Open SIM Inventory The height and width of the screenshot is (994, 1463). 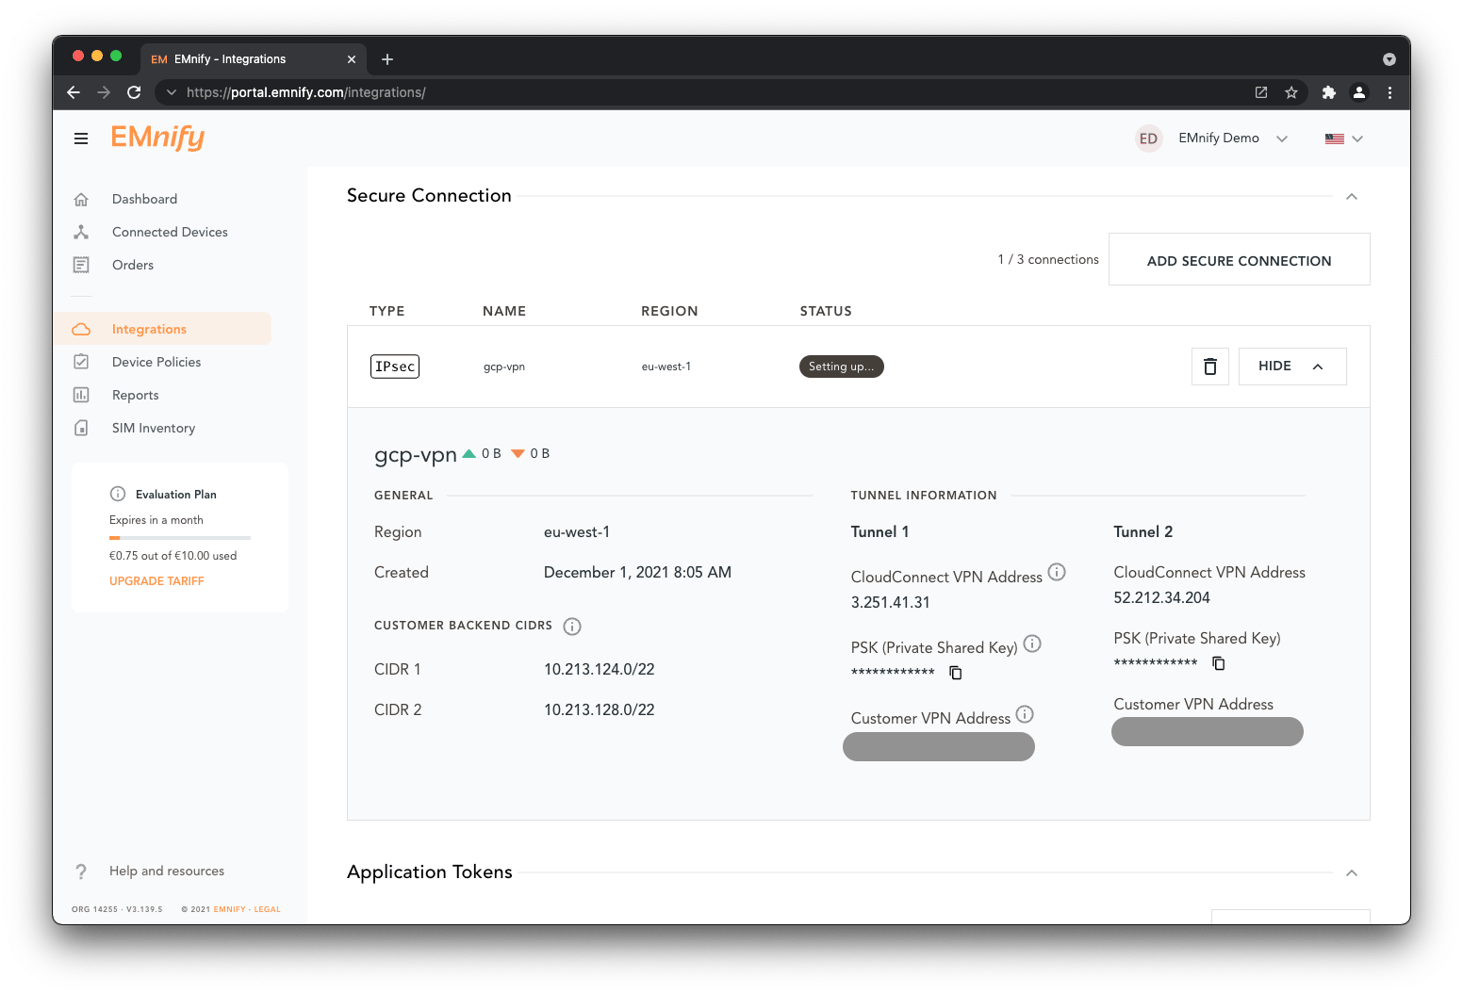coord(153,427)
